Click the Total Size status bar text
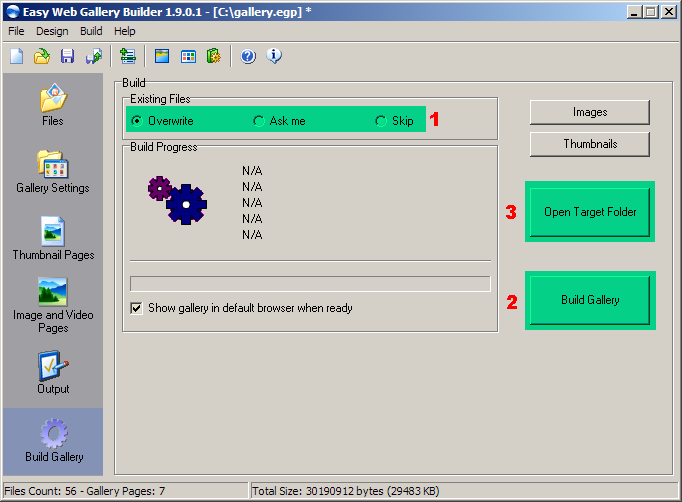The image size is (682, 502). coord(345,491)
